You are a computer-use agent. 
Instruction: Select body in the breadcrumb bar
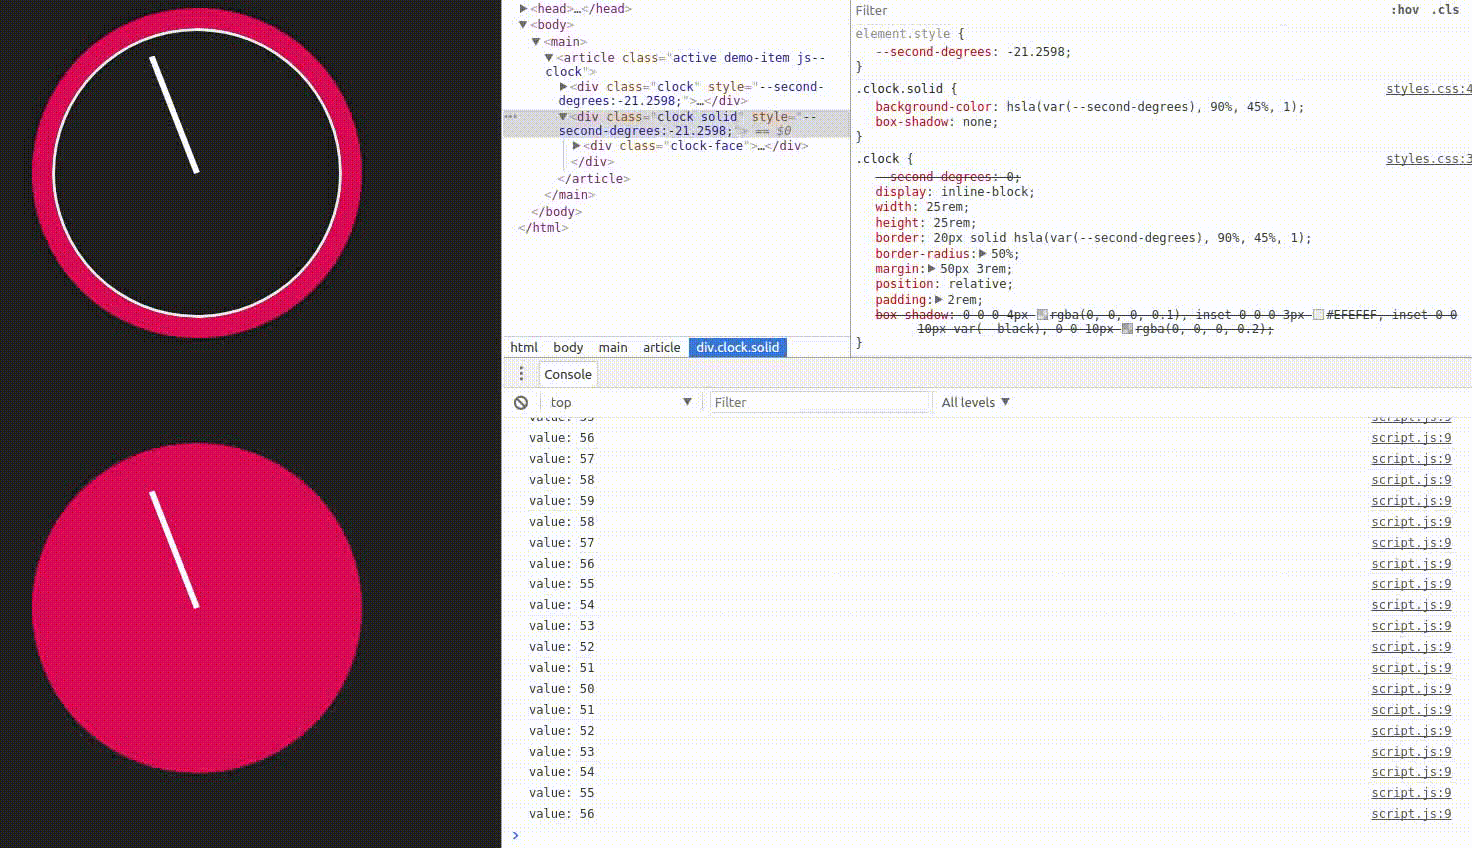pyautogui.click(x=568, y=347)
